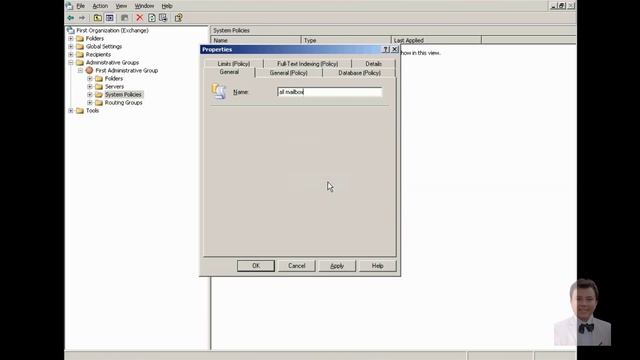Collapse the First Administrative Group node
This screenshot has width=640, height=360.
(x=80, y=71)
